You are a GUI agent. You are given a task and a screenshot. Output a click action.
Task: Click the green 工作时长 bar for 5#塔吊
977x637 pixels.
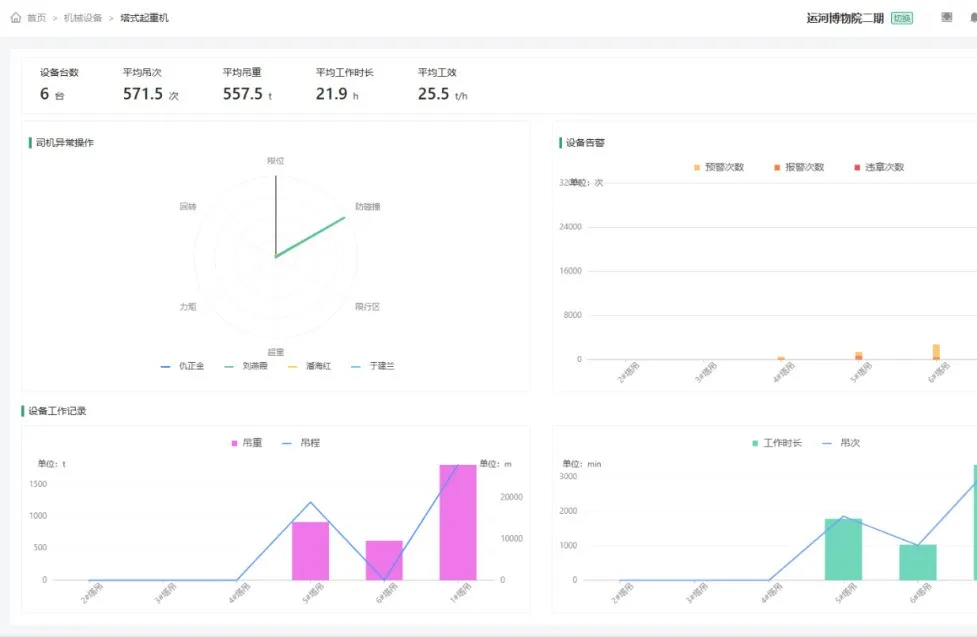click(x=843, y=549)
